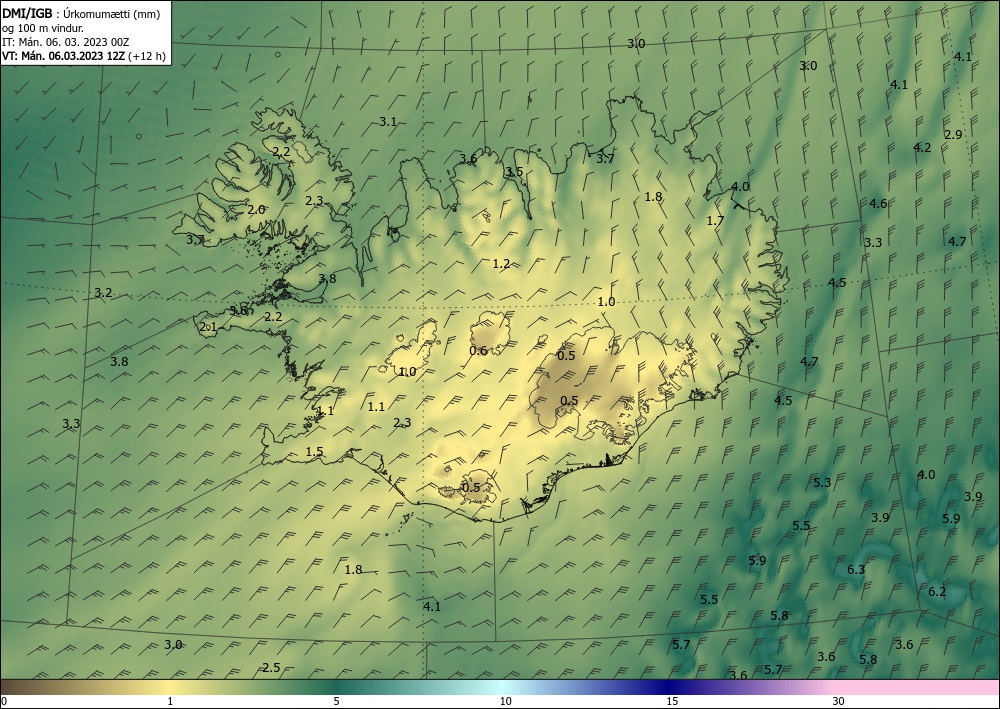This screenshot has width=1000, height=709.
Task: Click the '3.5' value on the north coast
Action: pos(514,172)
